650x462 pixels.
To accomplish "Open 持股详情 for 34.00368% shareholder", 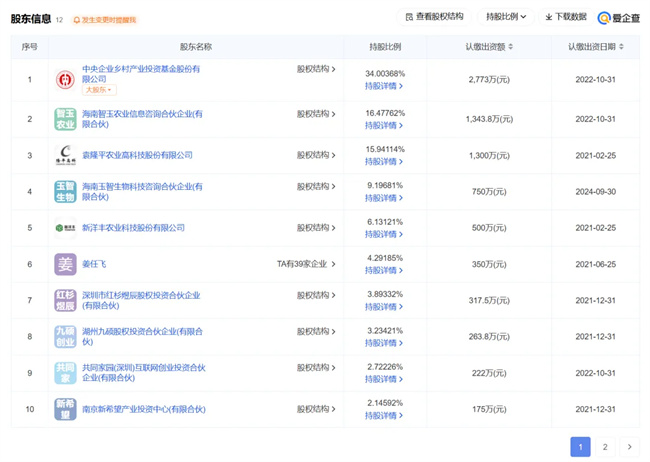I will pos(384,87).
